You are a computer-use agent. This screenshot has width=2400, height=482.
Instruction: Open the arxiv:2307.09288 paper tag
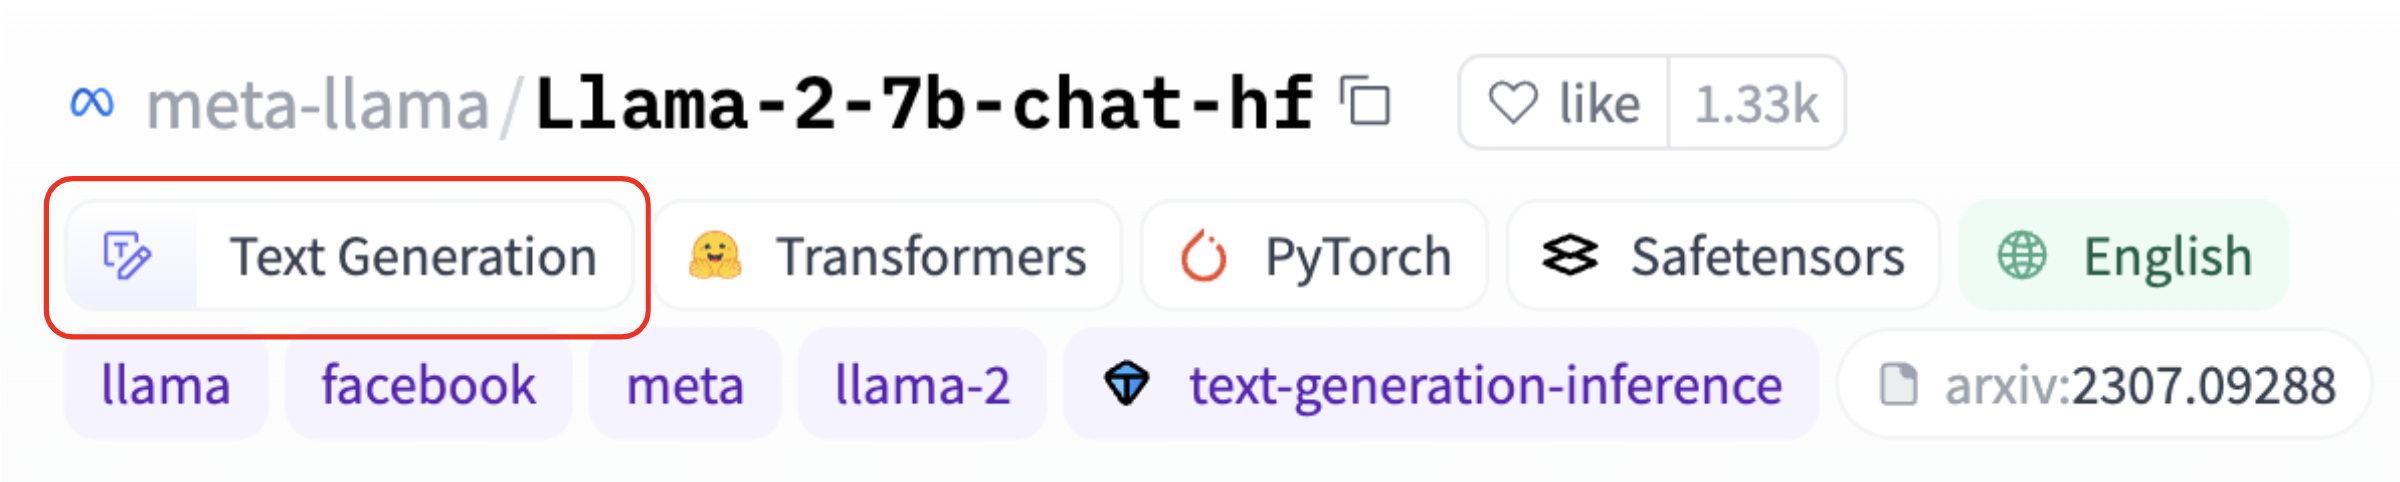[x=2139, y=385]
